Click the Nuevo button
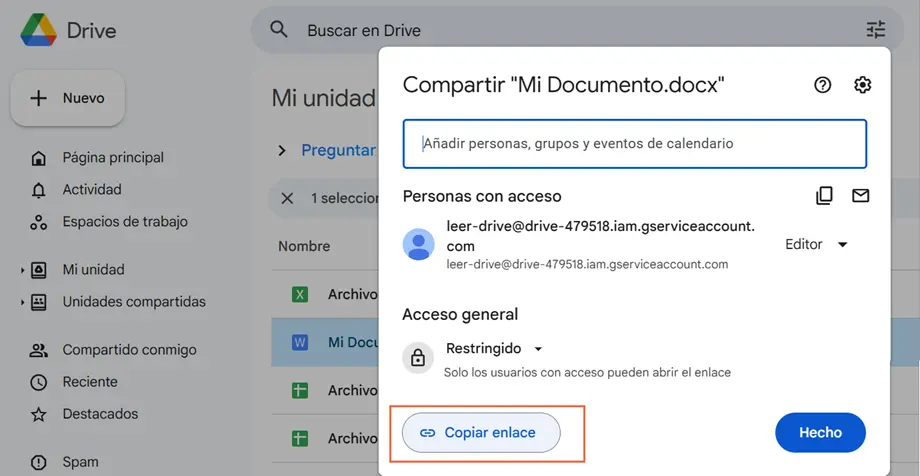The height and width of the screenshot is (476, 920). [67, 98]
